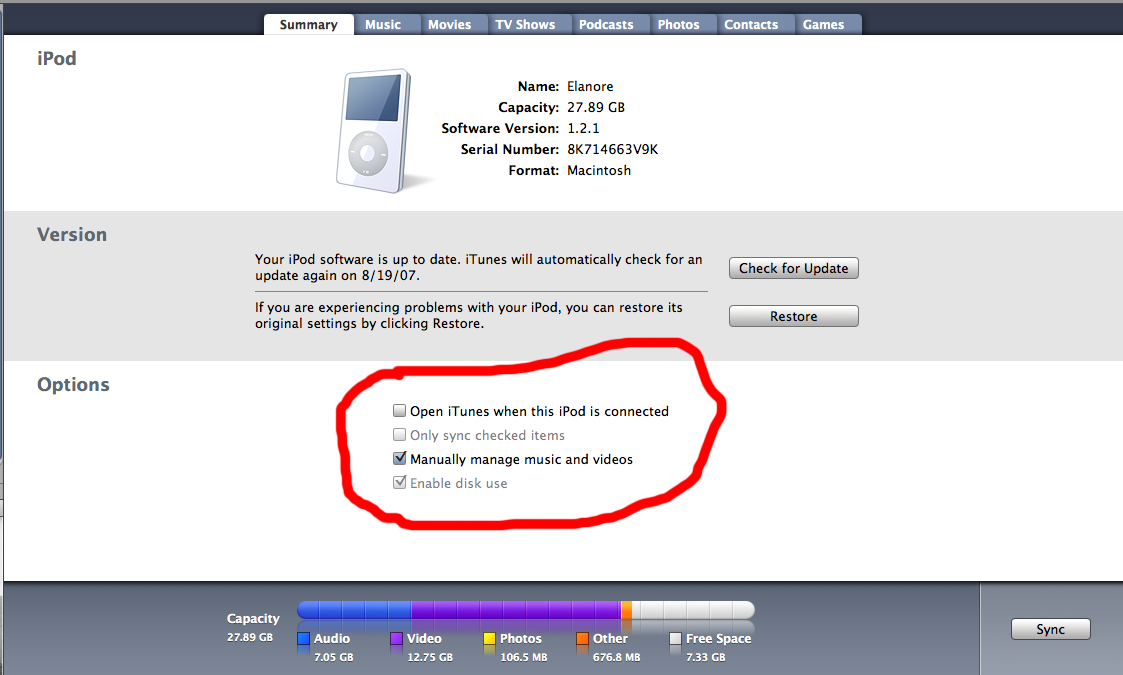Open the Movies tab

[450, 24]
